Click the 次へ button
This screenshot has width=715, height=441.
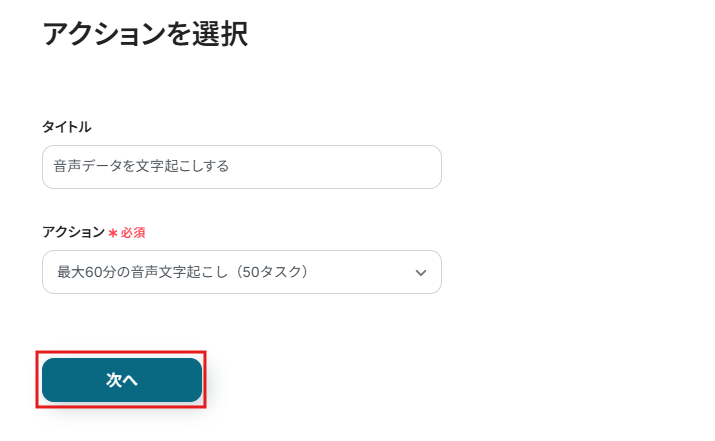coord(122,380)
